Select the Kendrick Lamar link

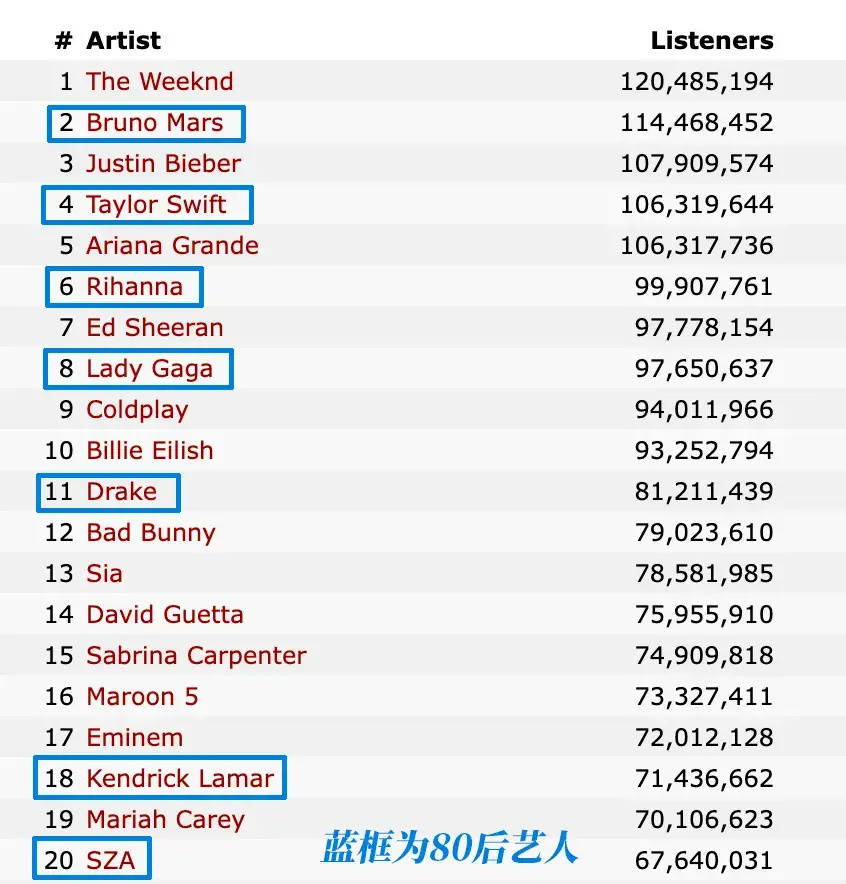pyautogui.click(x=180, y=779)
